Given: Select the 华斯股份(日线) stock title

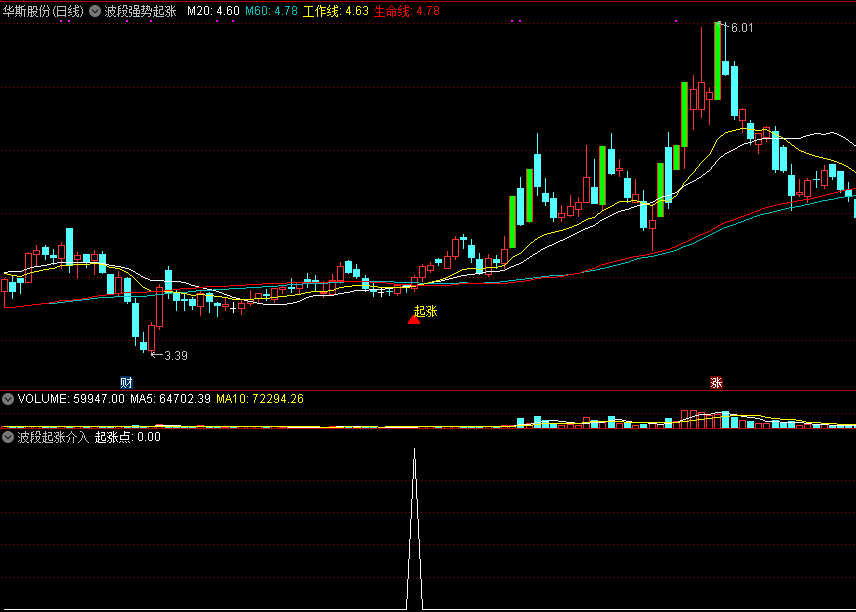Looking at the screenshot, I should pyautogui.click(x=43, y=11).
